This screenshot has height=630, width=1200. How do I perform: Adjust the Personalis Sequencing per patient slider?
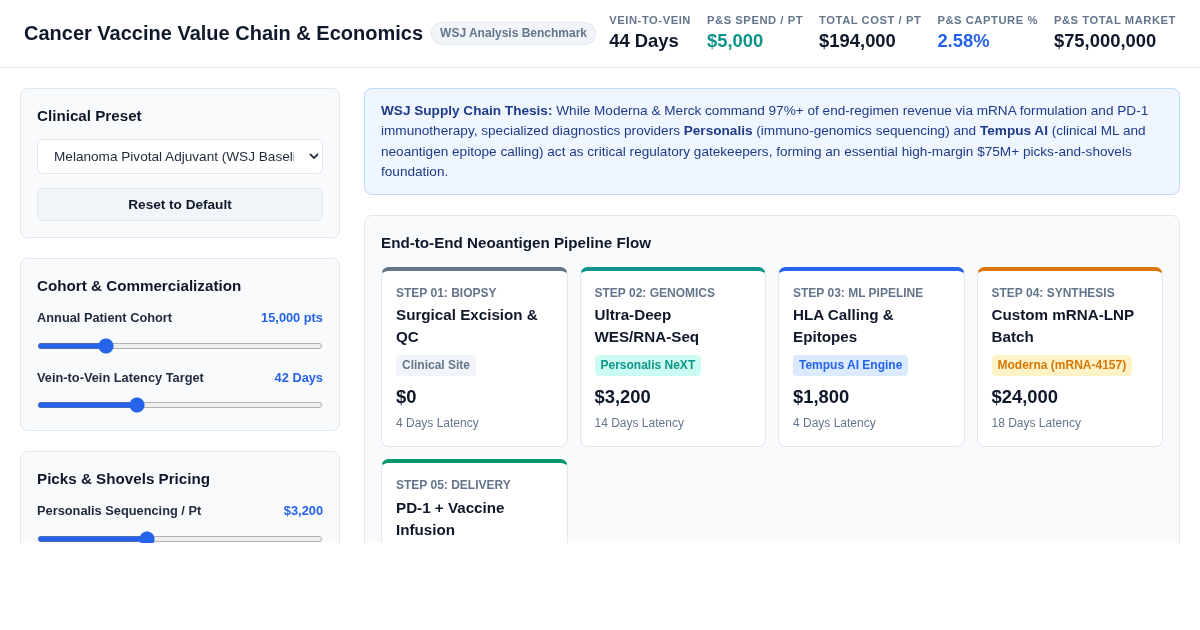click(x=180, y=538)
